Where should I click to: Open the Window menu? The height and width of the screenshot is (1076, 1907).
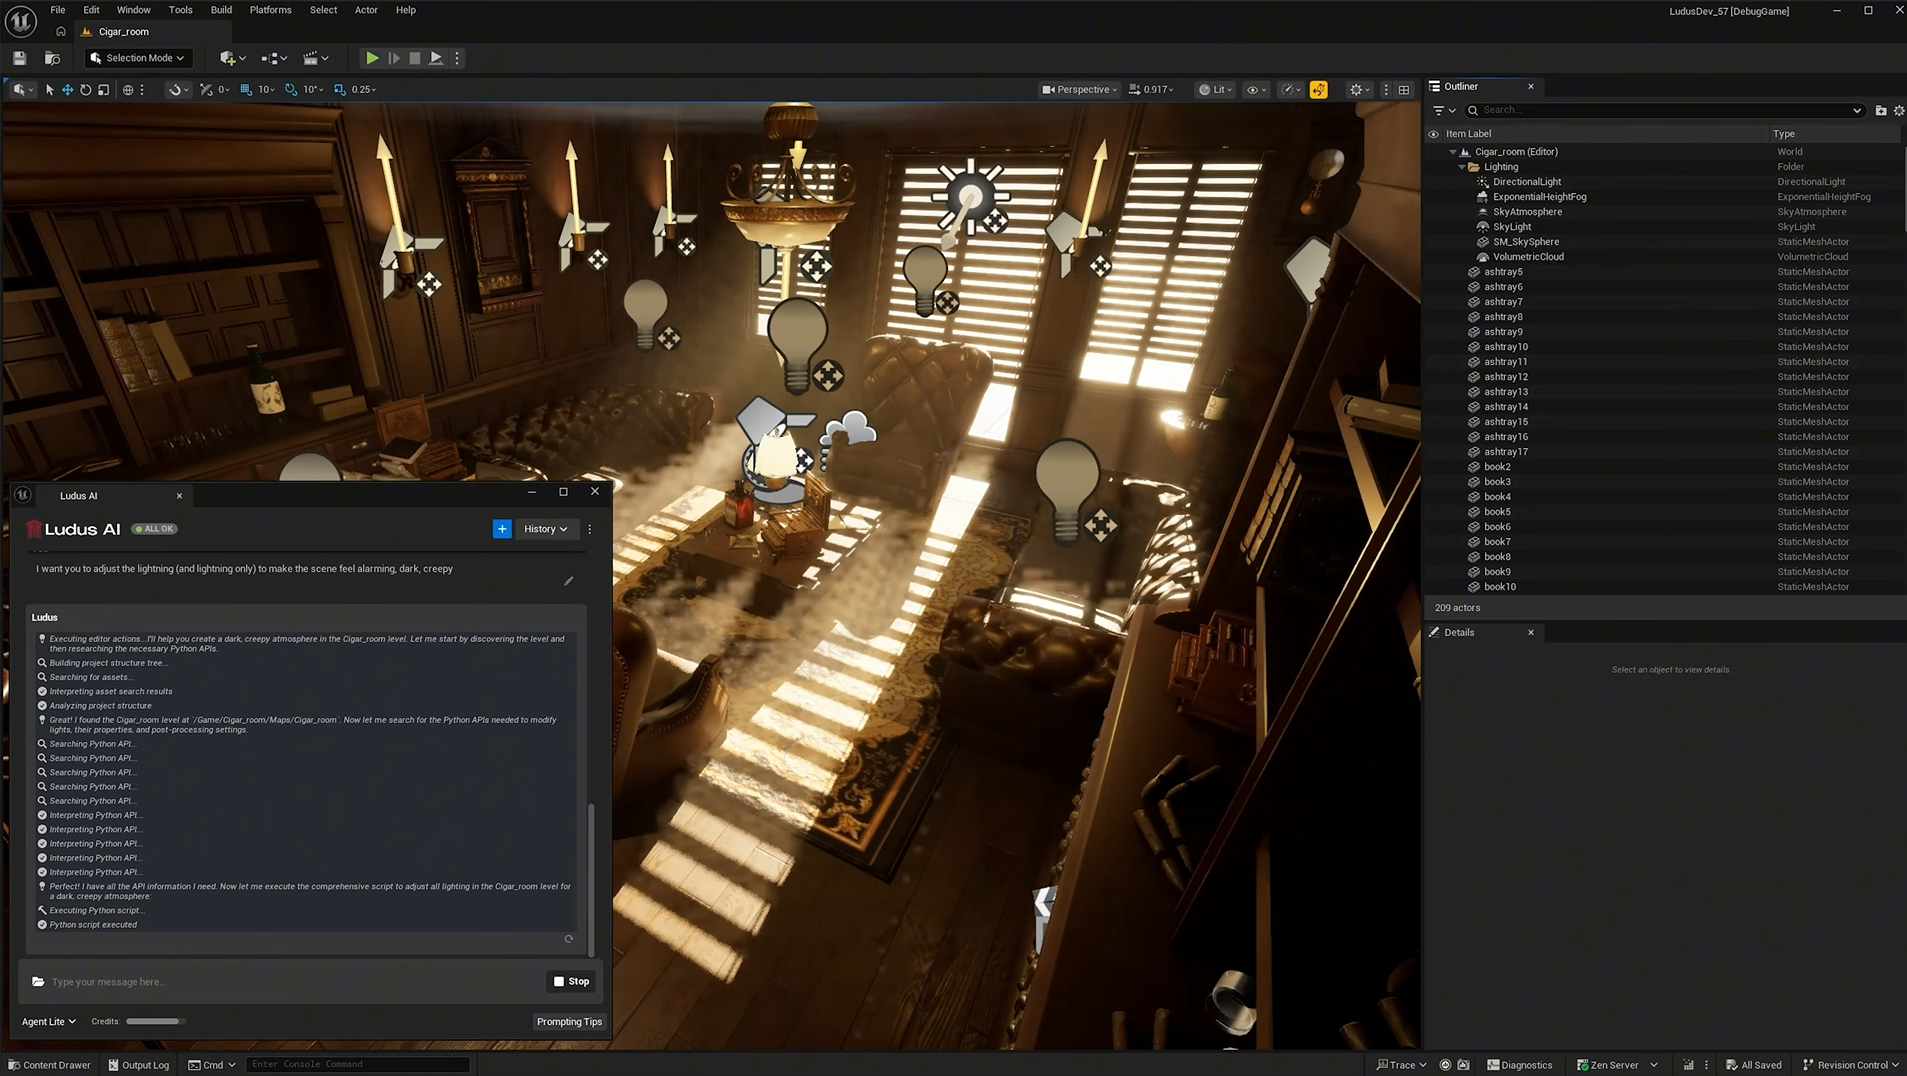133,10
